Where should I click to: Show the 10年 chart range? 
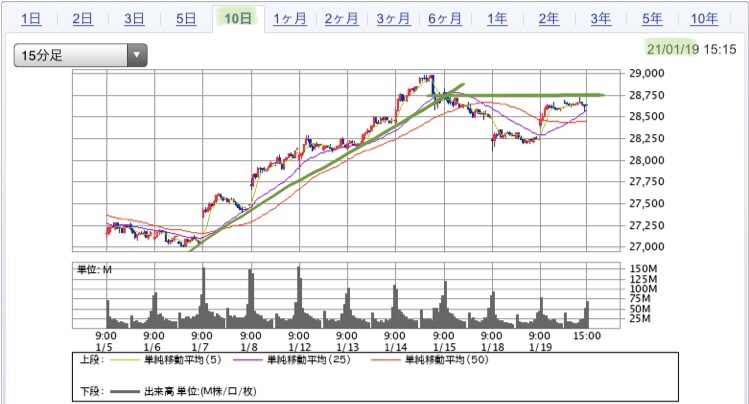click(x=704, y=19)
